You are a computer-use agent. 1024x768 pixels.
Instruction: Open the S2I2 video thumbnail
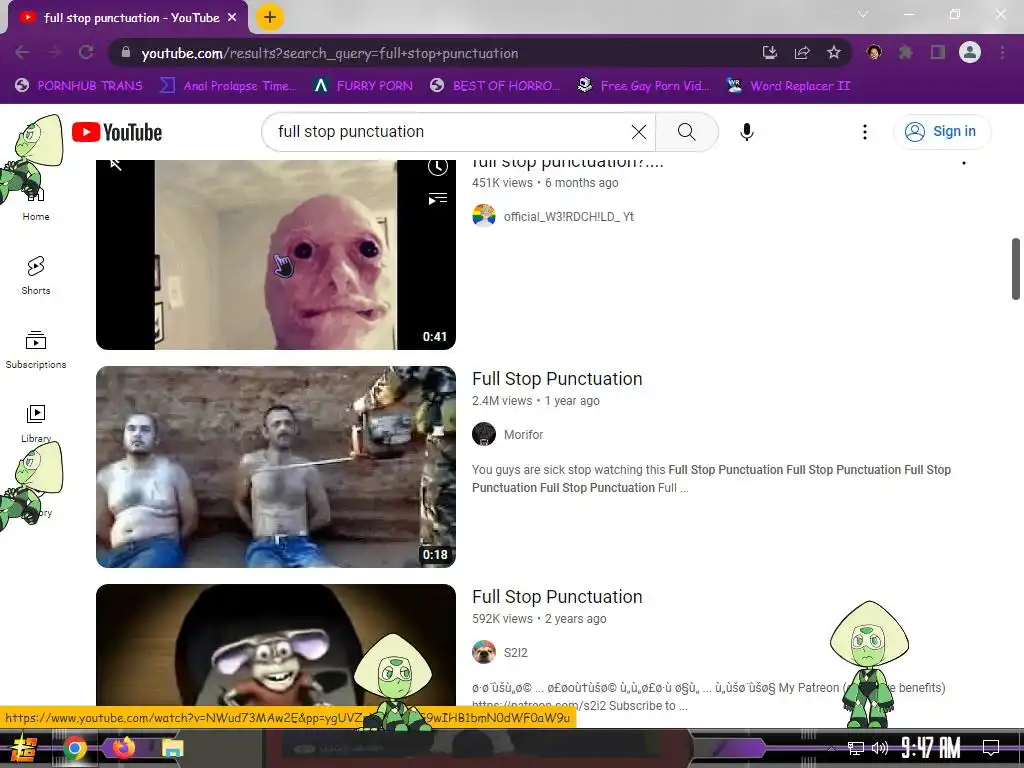276,647
